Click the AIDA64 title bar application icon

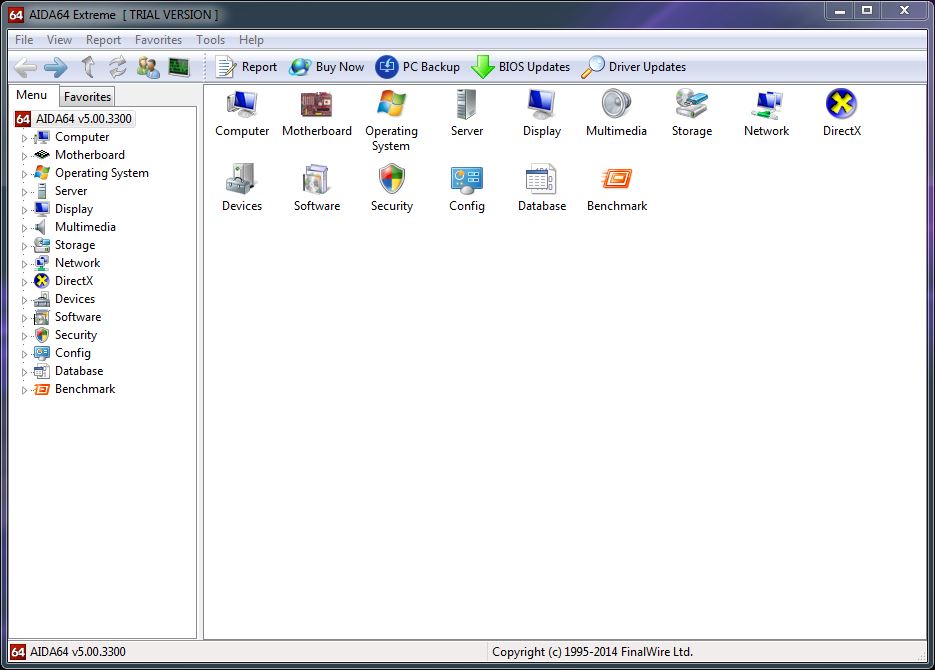tap(16, 15)
